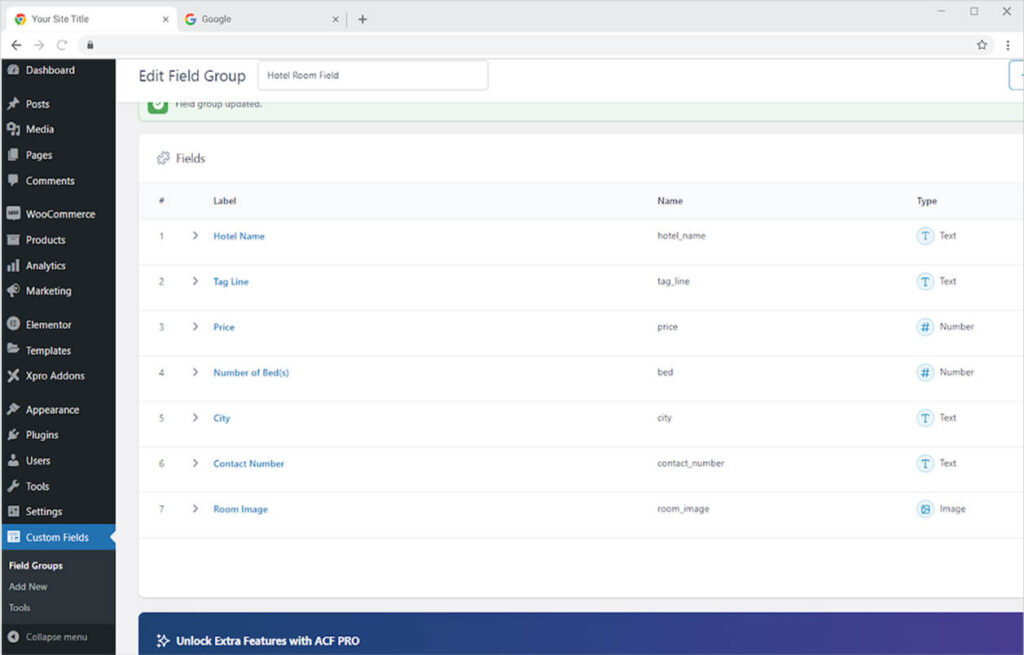1024x655 pixels.
Task: Click the Dashboard icon in sidebar
Action: 13,70
